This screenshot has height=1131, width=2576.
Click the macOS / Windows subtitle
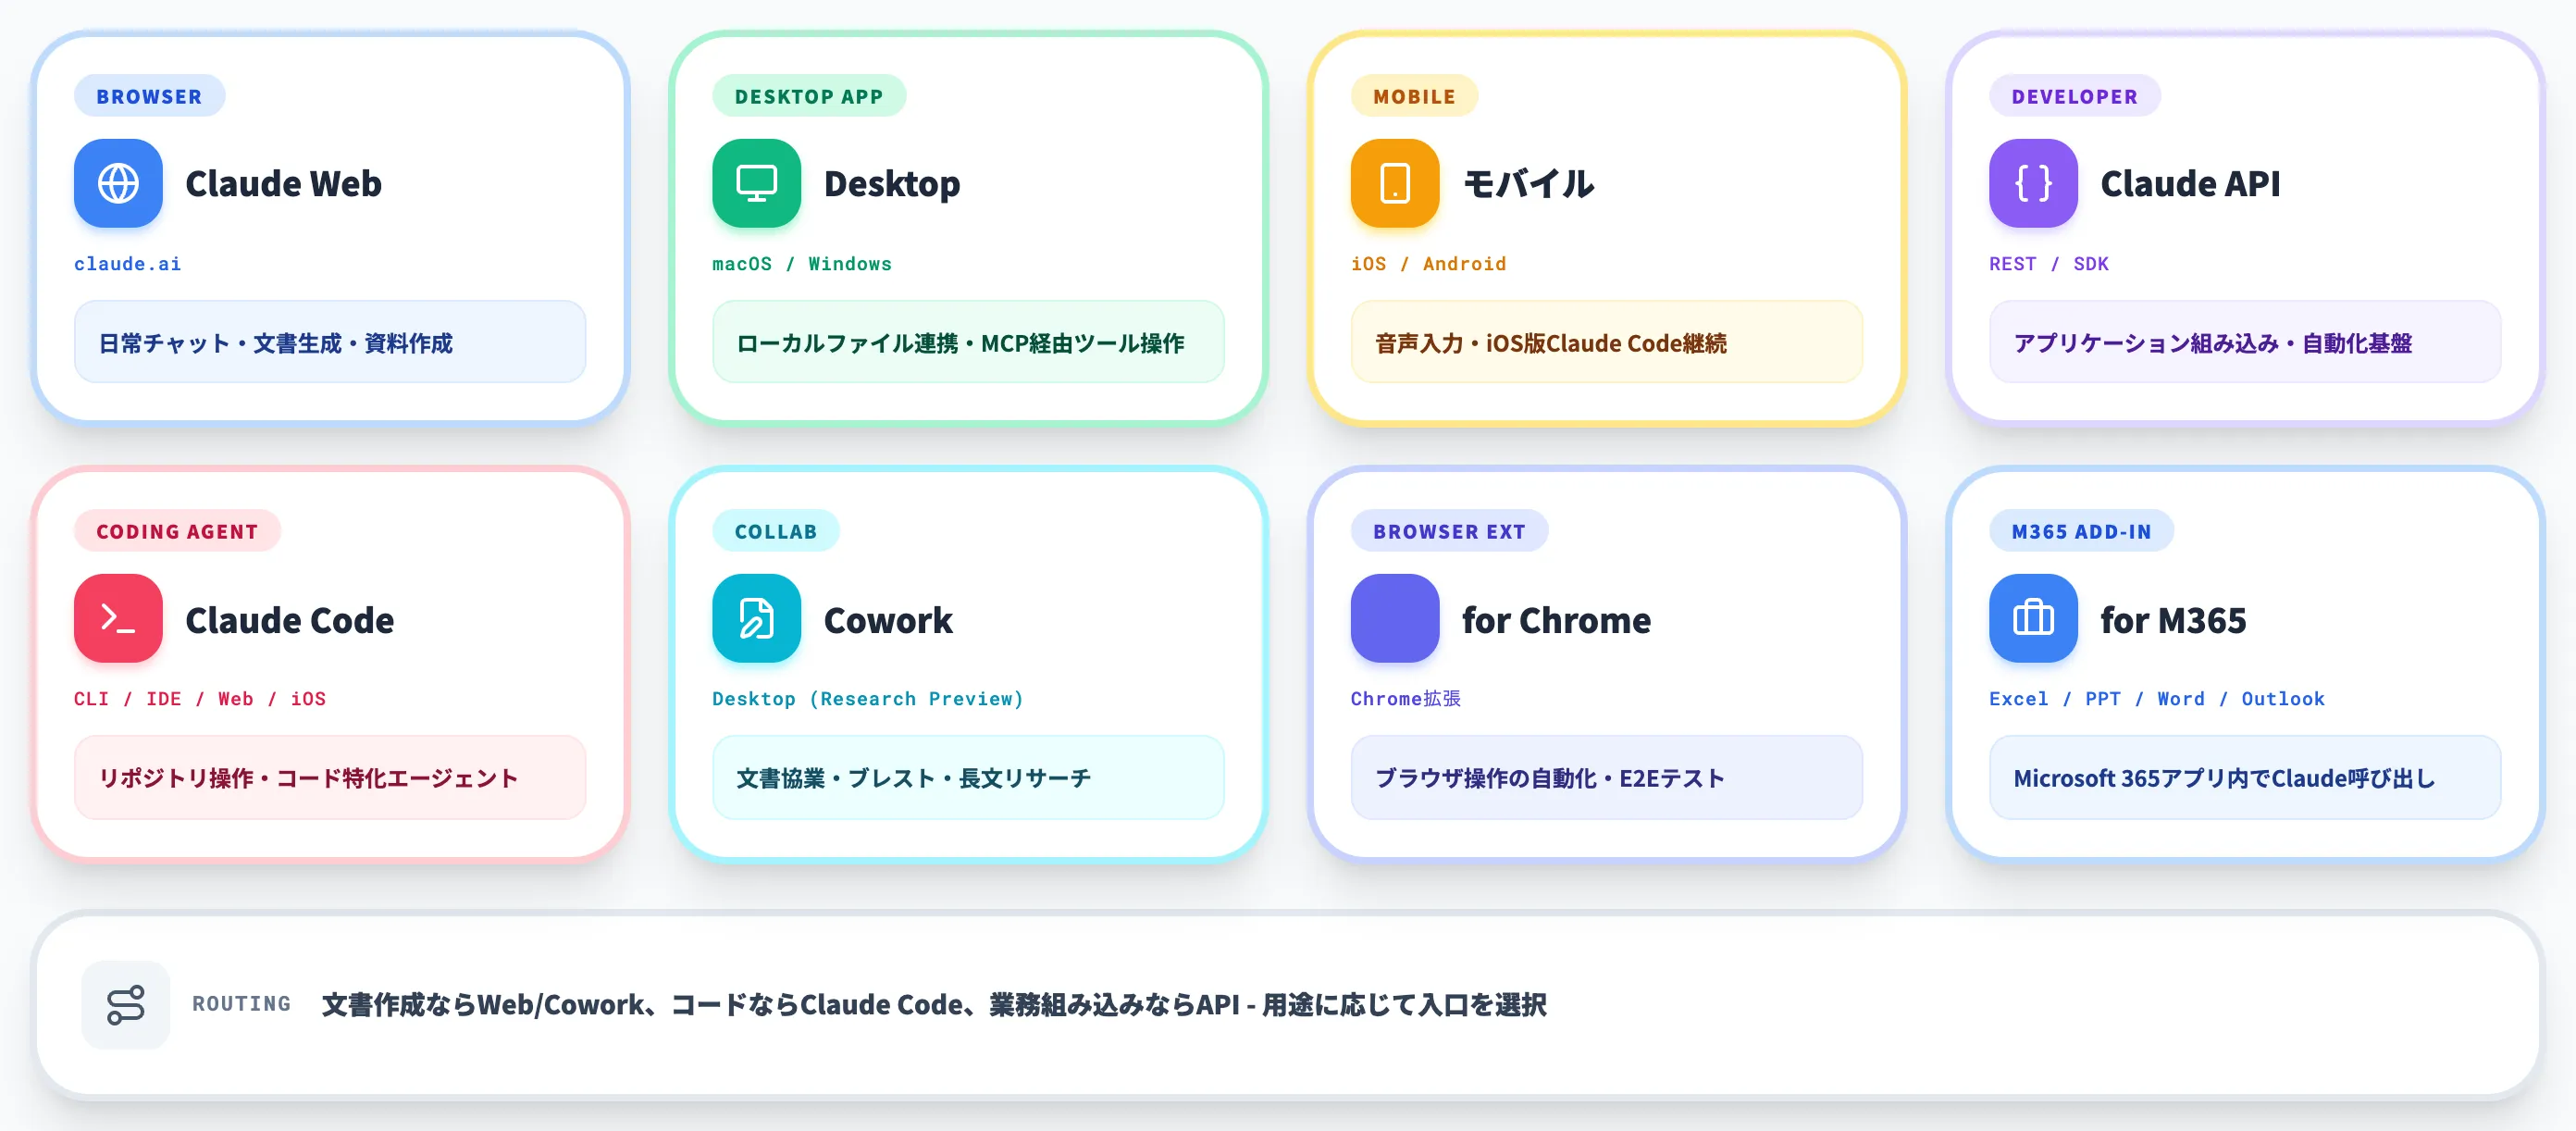click(x=801, y=264)
